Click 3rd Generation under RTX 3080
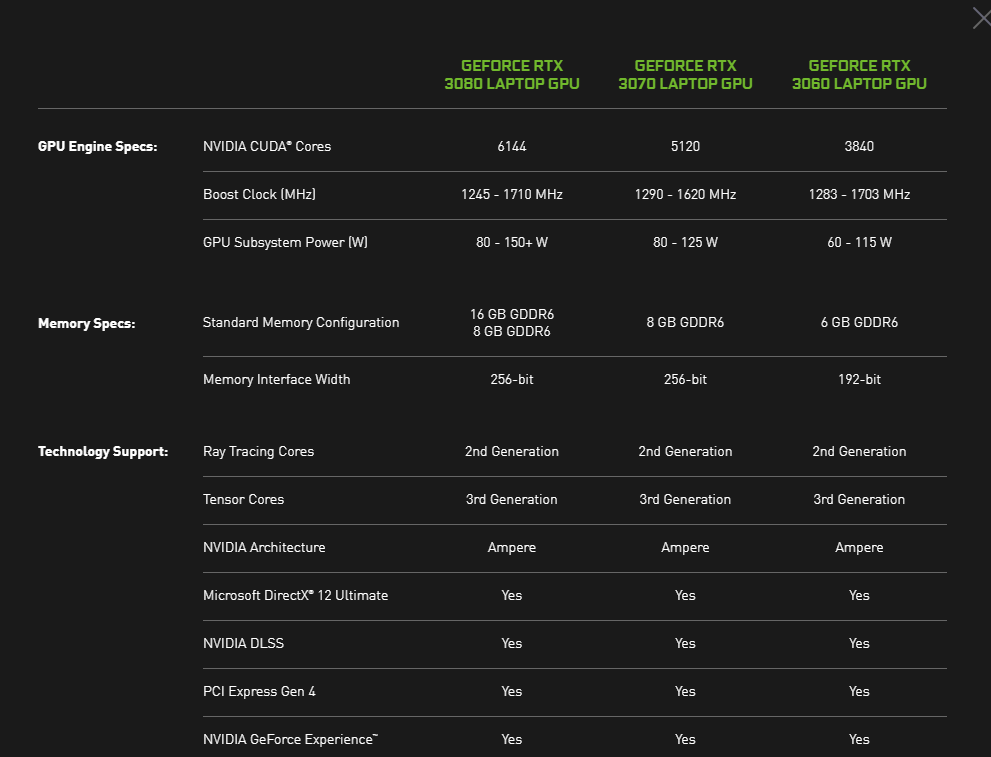 tap(512, 499)
